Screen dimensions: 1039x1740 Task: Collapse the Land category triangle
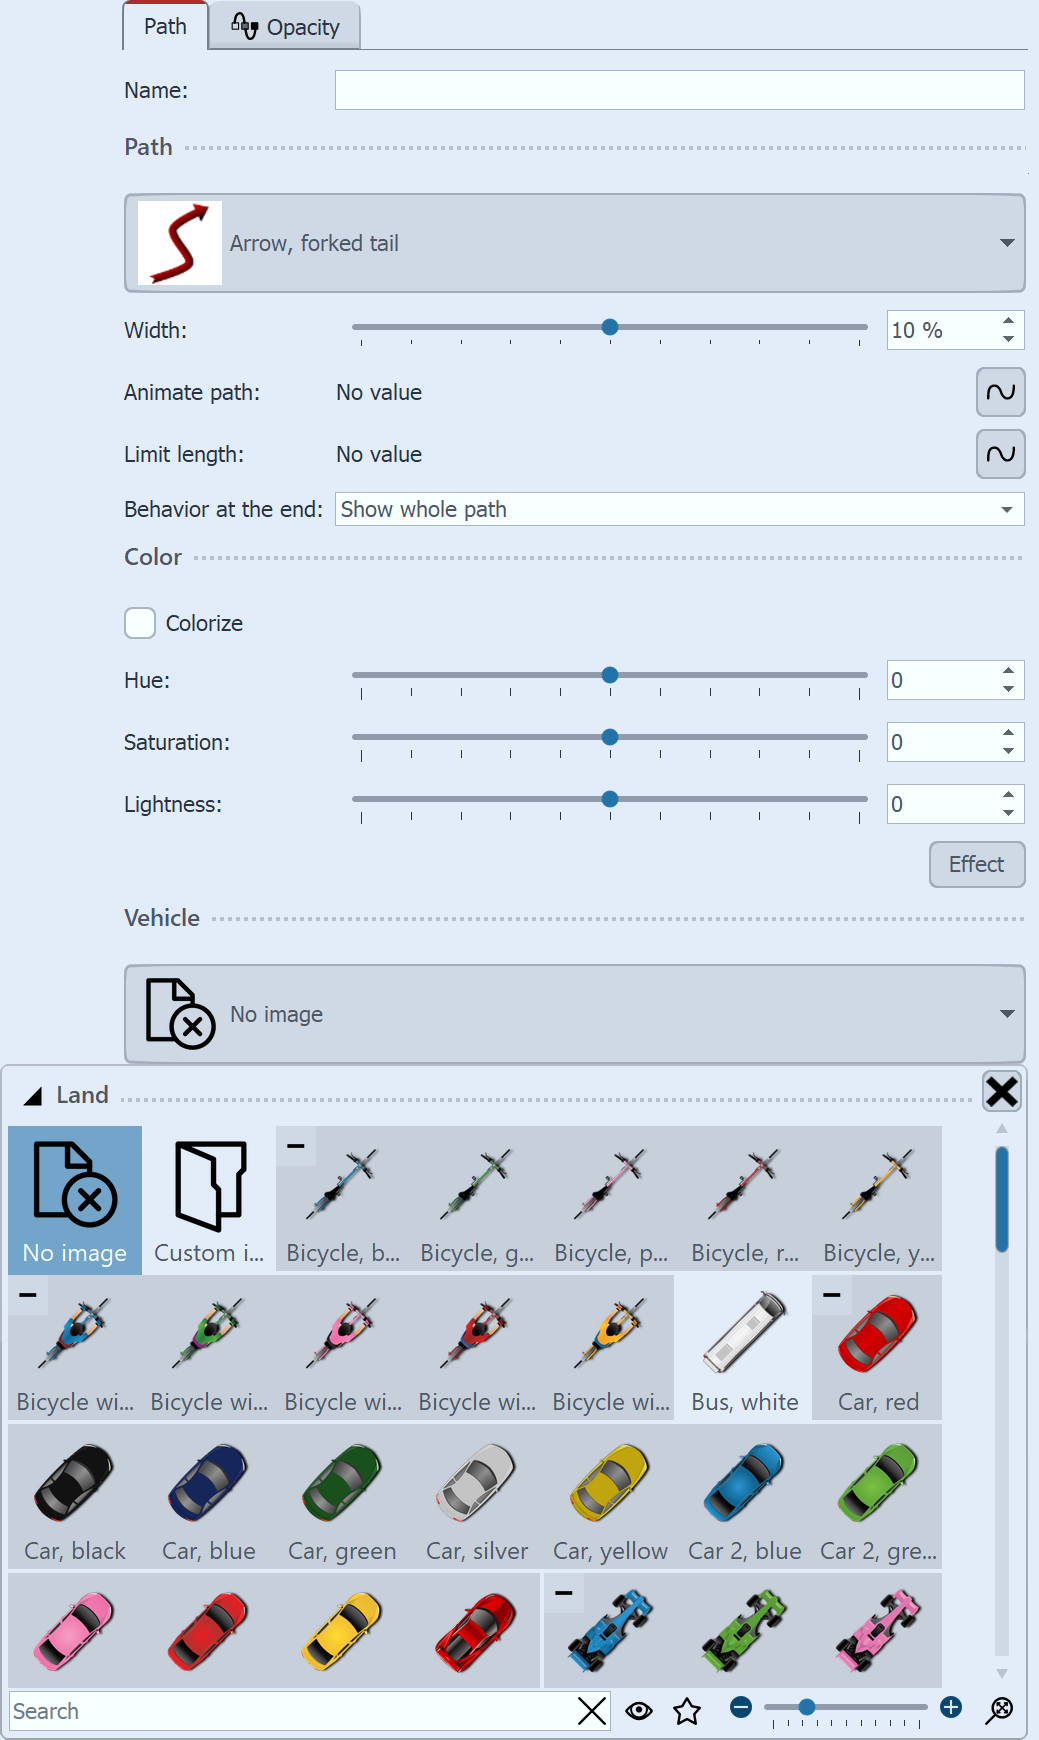33,1097
